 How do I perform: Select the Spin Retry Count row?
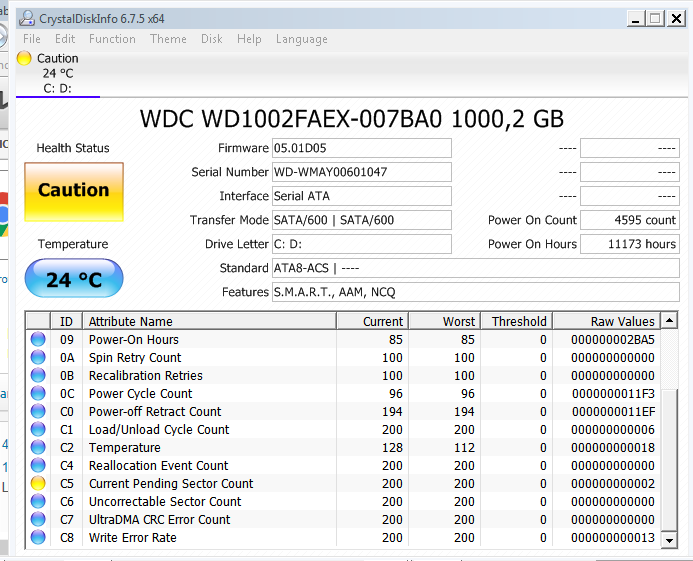(343, 357)
